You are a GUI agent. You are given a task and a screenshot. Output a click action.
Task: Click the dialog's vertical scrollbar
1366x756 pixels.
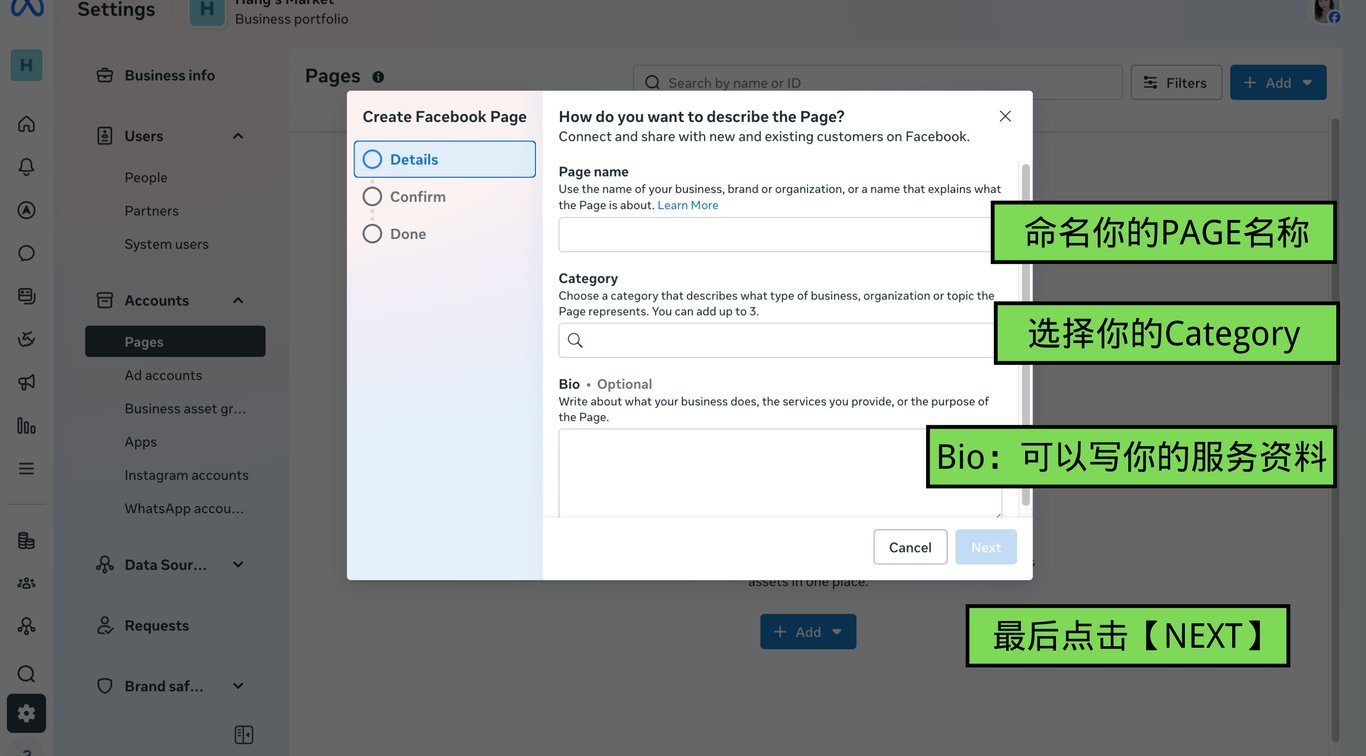tap(1025, 335)
